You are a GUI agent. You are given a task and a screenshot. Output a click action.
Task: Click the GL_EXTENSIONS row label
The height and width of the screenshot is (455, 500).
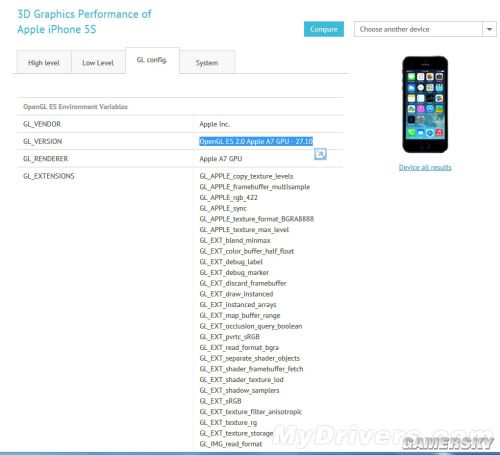coord(49,176)
